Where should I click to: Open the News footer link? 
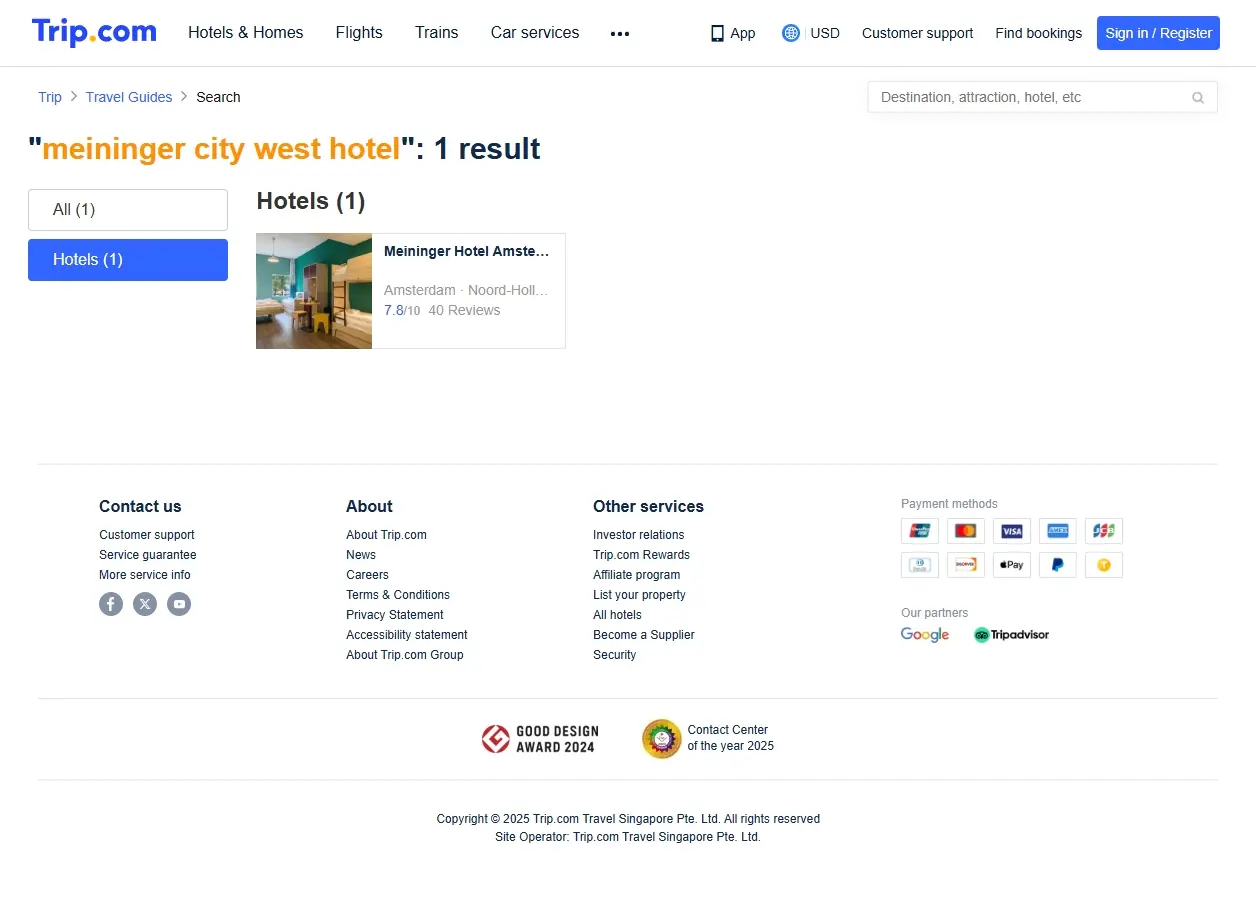[361, 555]
